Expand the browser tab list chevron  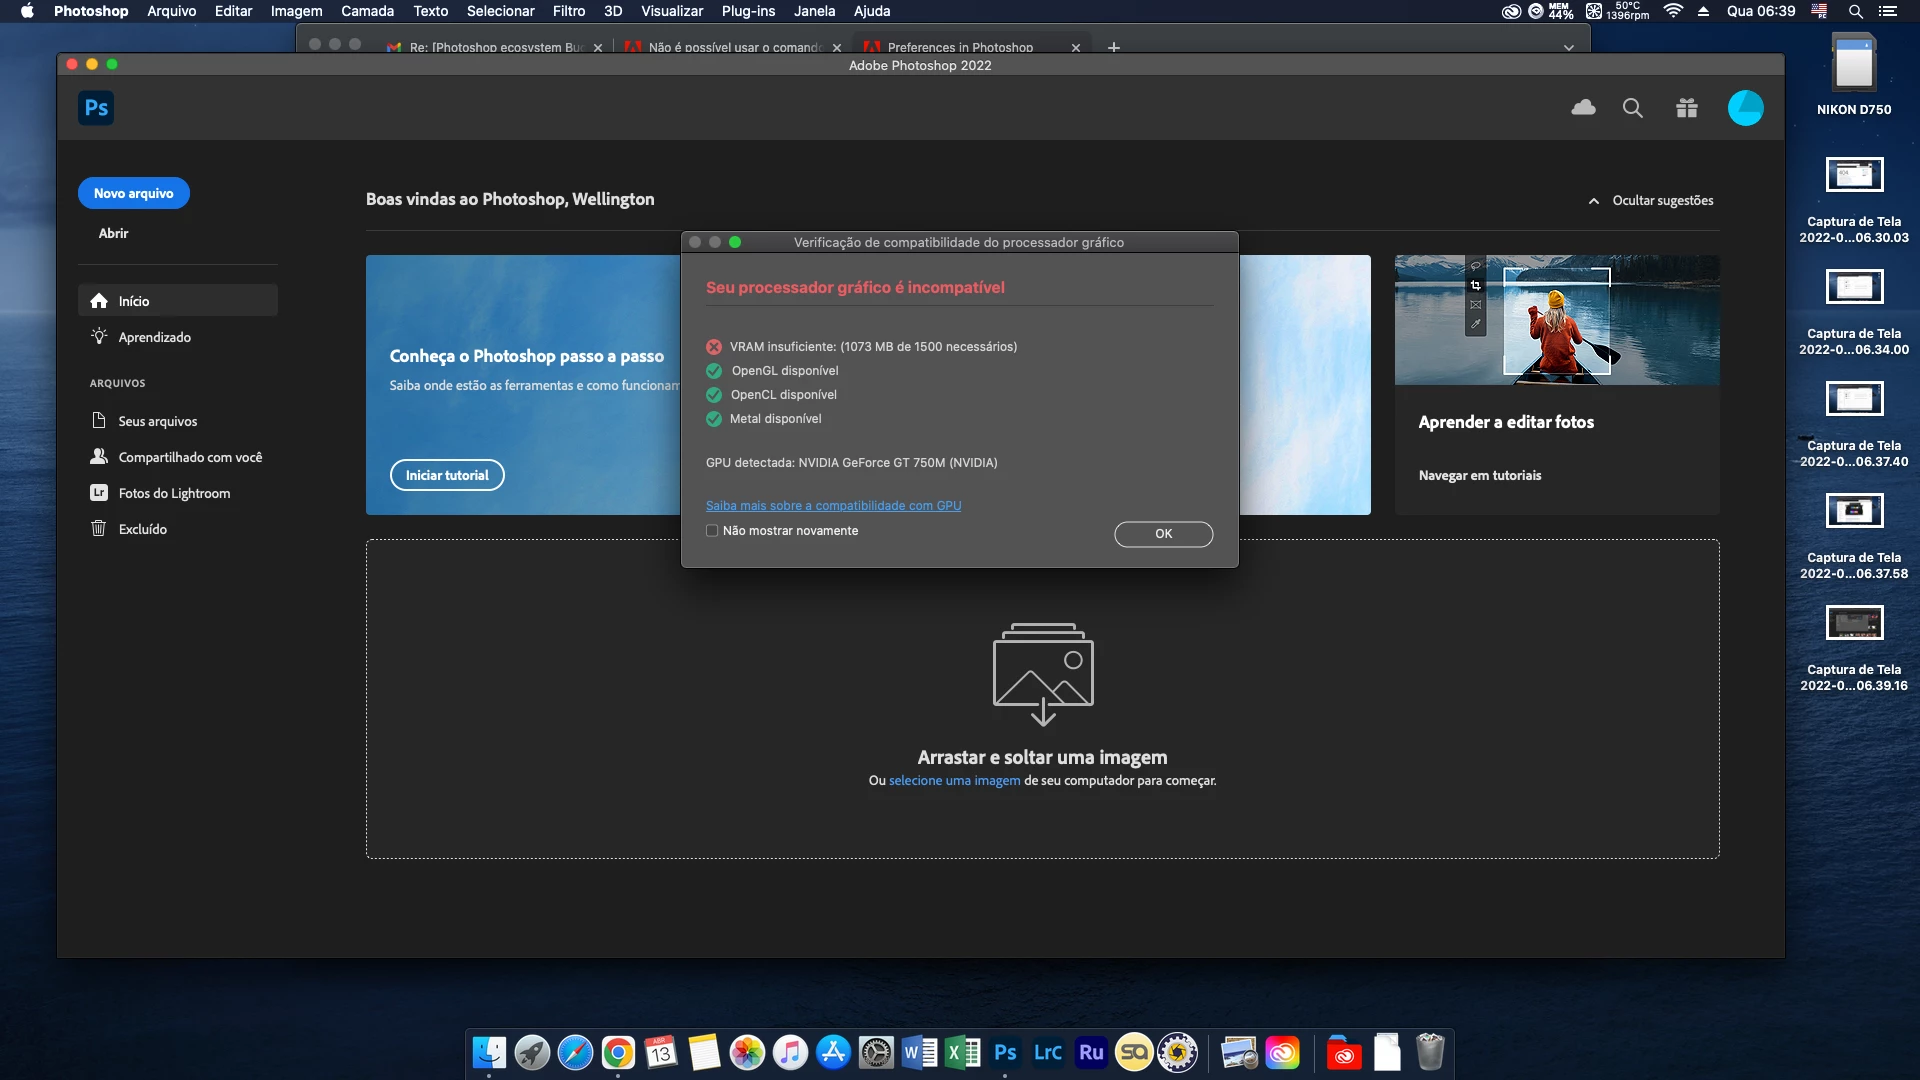1568,47
